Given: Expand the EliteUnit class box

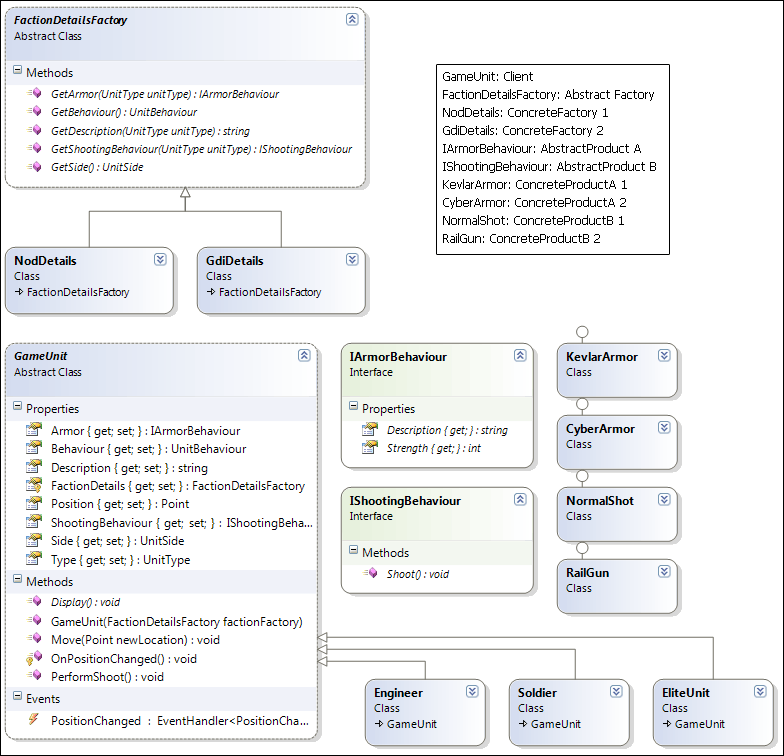Looking at the screenshot, I should [x=760, y=692].
